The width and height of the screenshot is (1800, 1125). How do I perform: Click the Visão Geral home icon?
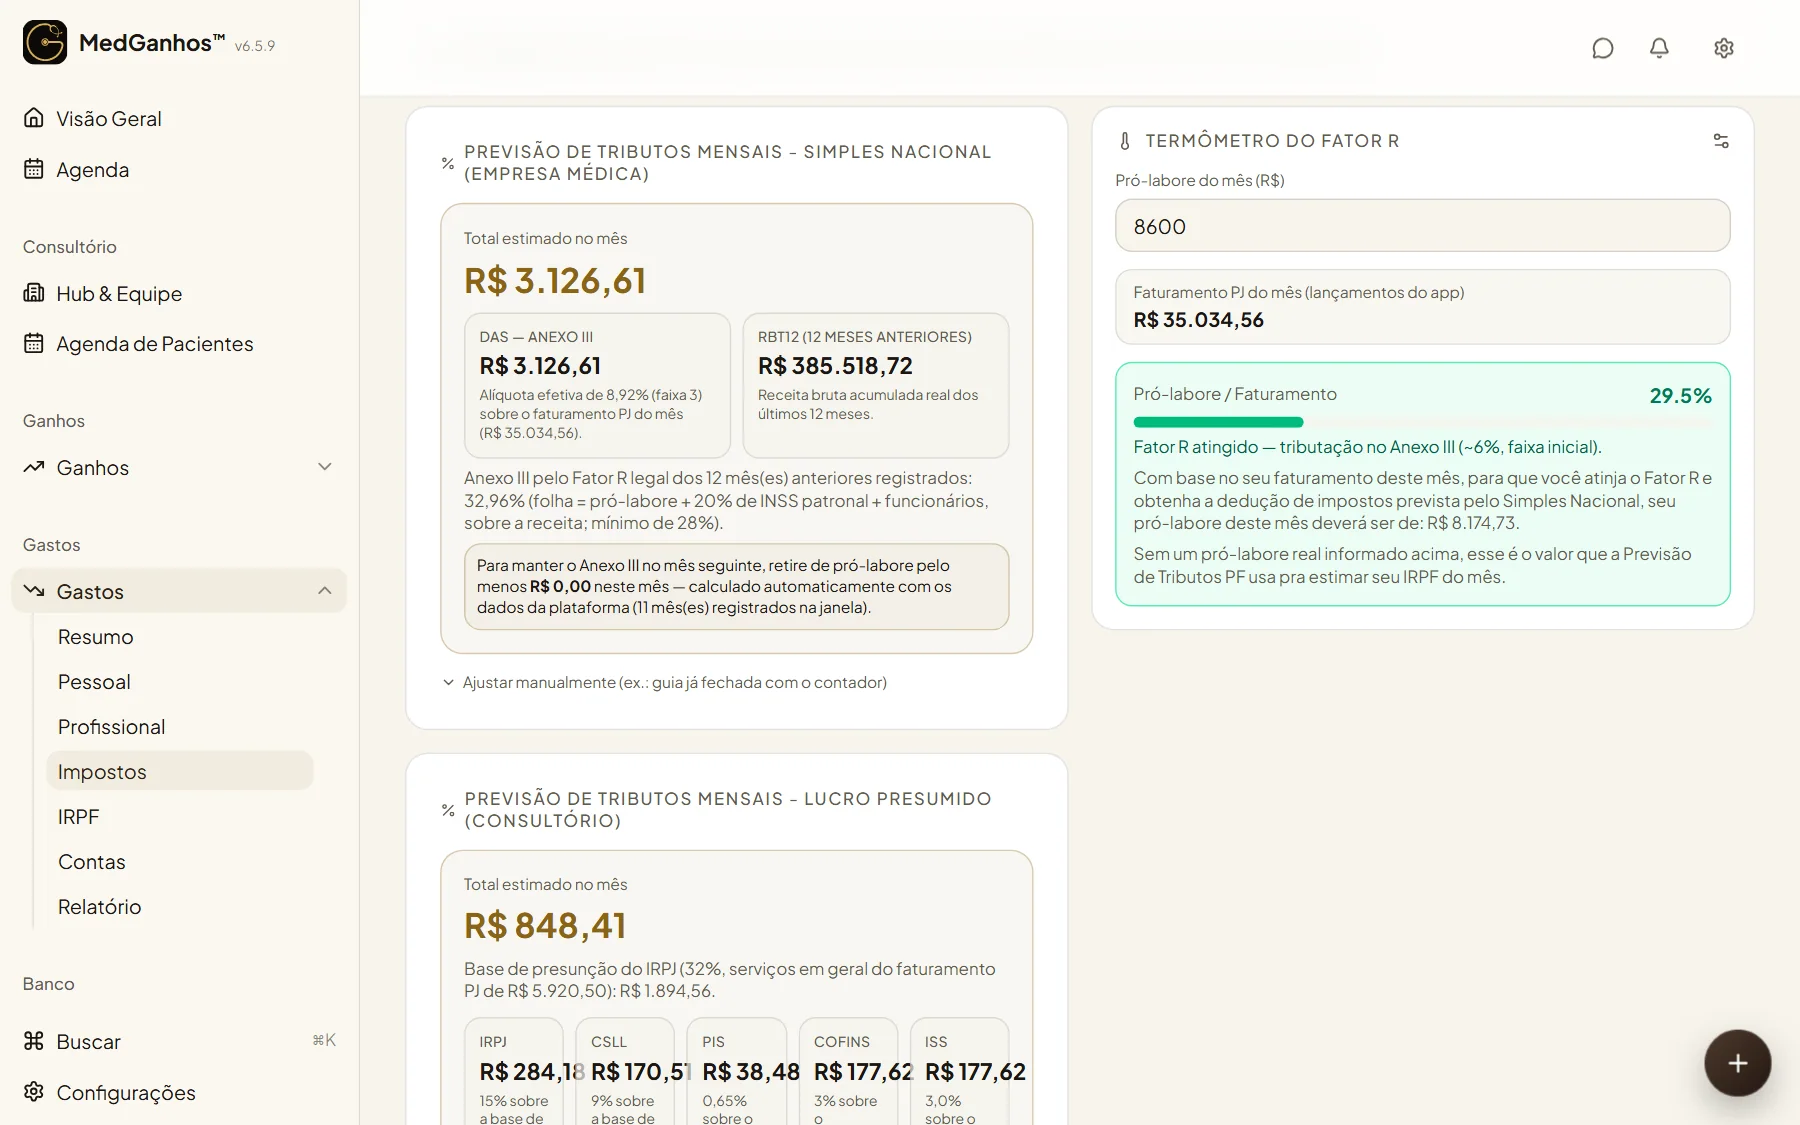(x=34, y=118)
